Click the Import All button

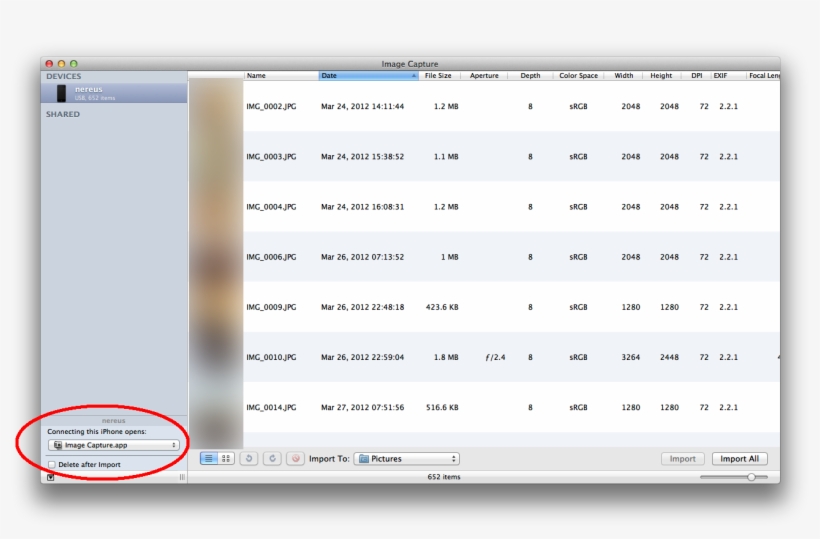pos(740,459)
